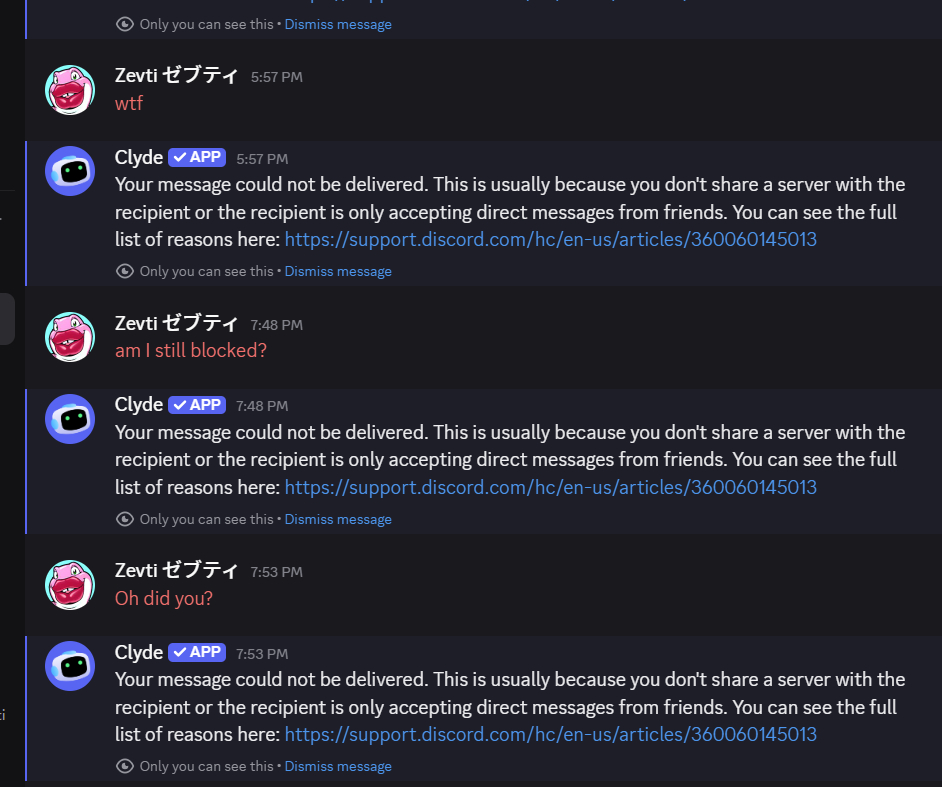
Task: Click the APP badge on the 5:57 PM Clyde message
Action: point(197,157)
